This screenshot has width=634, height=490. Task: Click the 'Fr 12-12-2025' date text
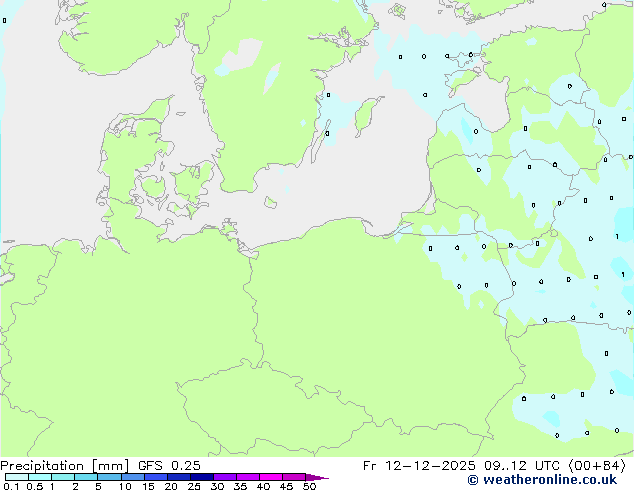[419, 466]
